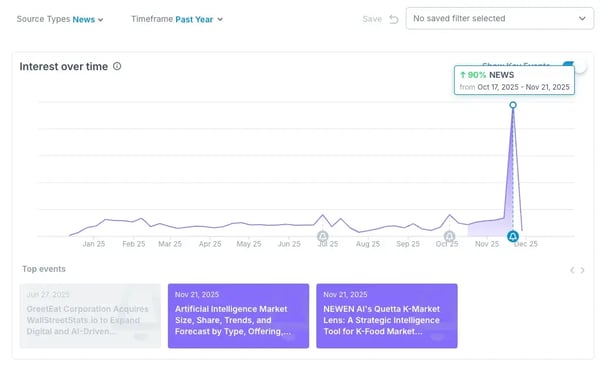This screenshot has height=372, width=609.
Task: Click the Nov 25 axis label
Action: (x=487, y=244)
